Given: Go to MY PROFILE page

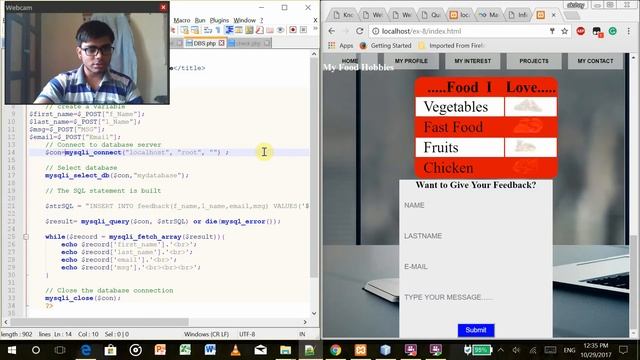Looking at the screenshot, I should [411, 61].
